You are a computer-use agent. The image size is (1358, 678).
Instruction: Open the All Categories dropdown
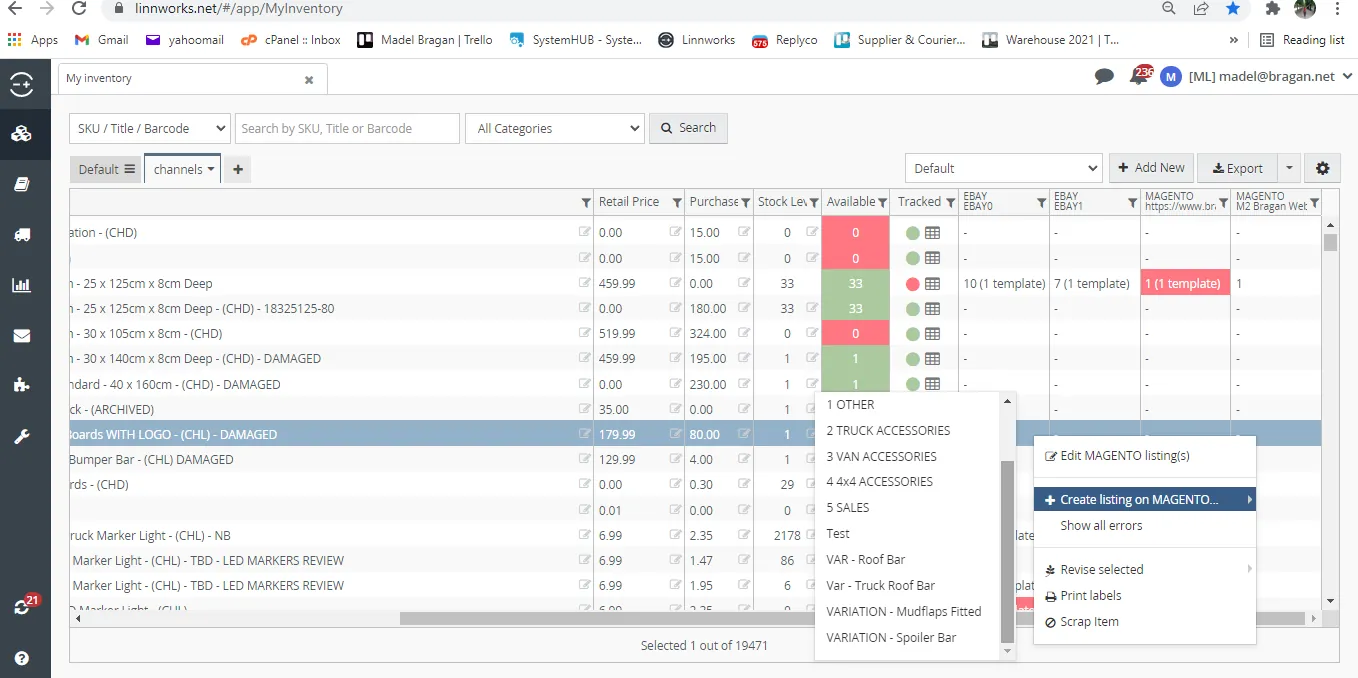click(x=555, y=128)
